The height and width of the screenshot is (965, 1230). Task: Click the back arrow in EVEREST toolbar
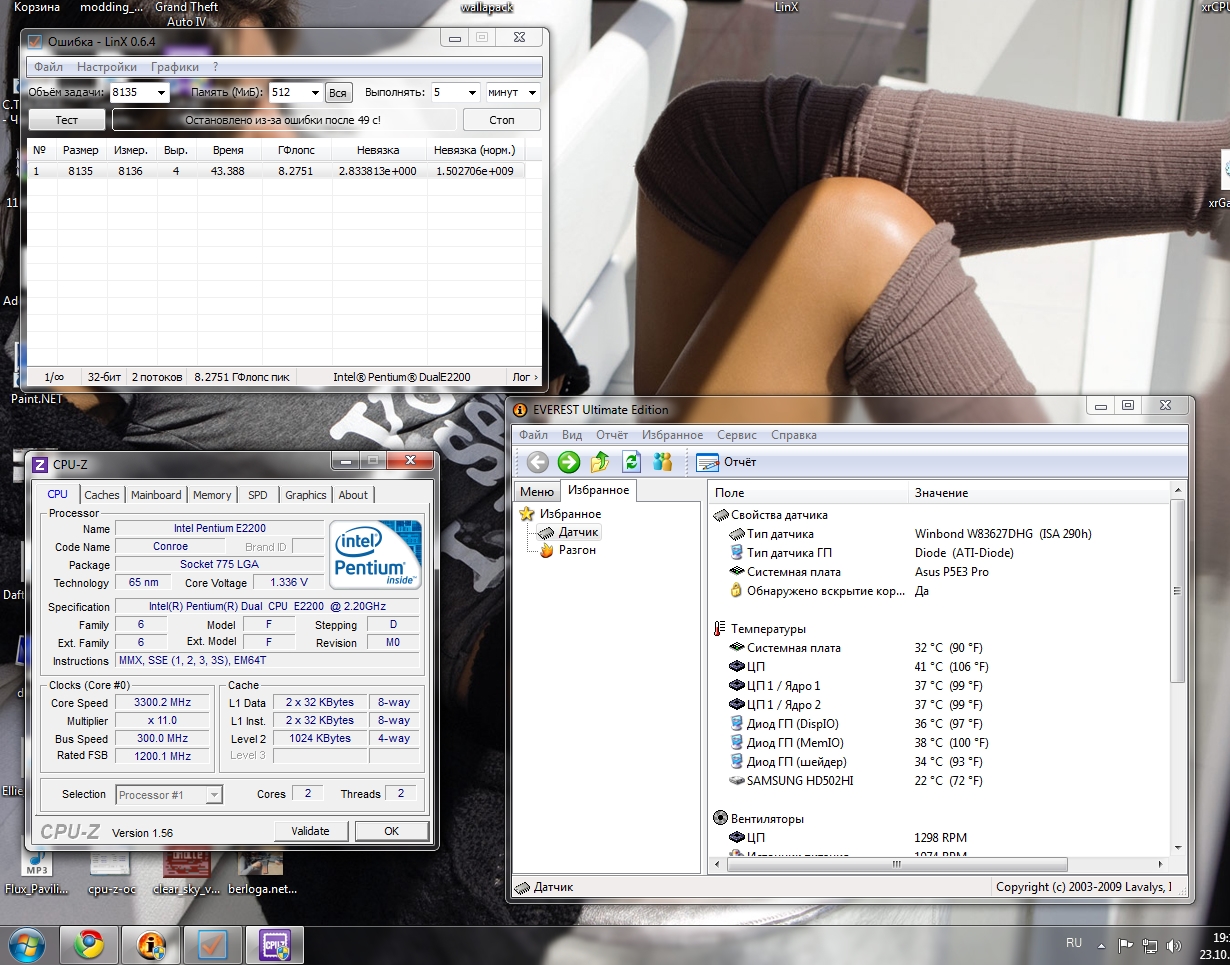538,461
